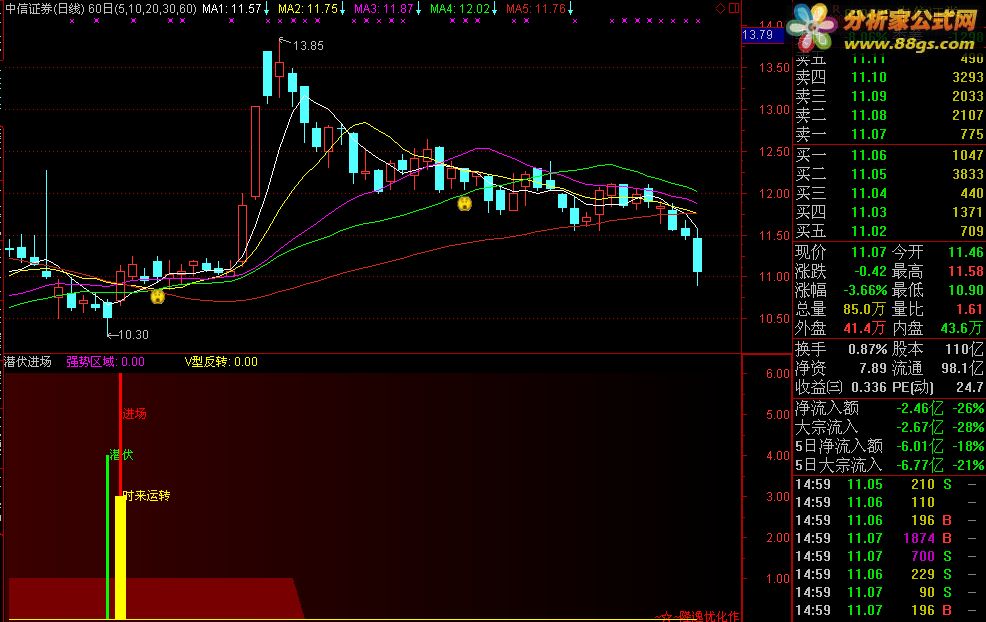Click the yellow 时来运转 signal label
This screenshot has height=622, width=986.
coord(147,496)
